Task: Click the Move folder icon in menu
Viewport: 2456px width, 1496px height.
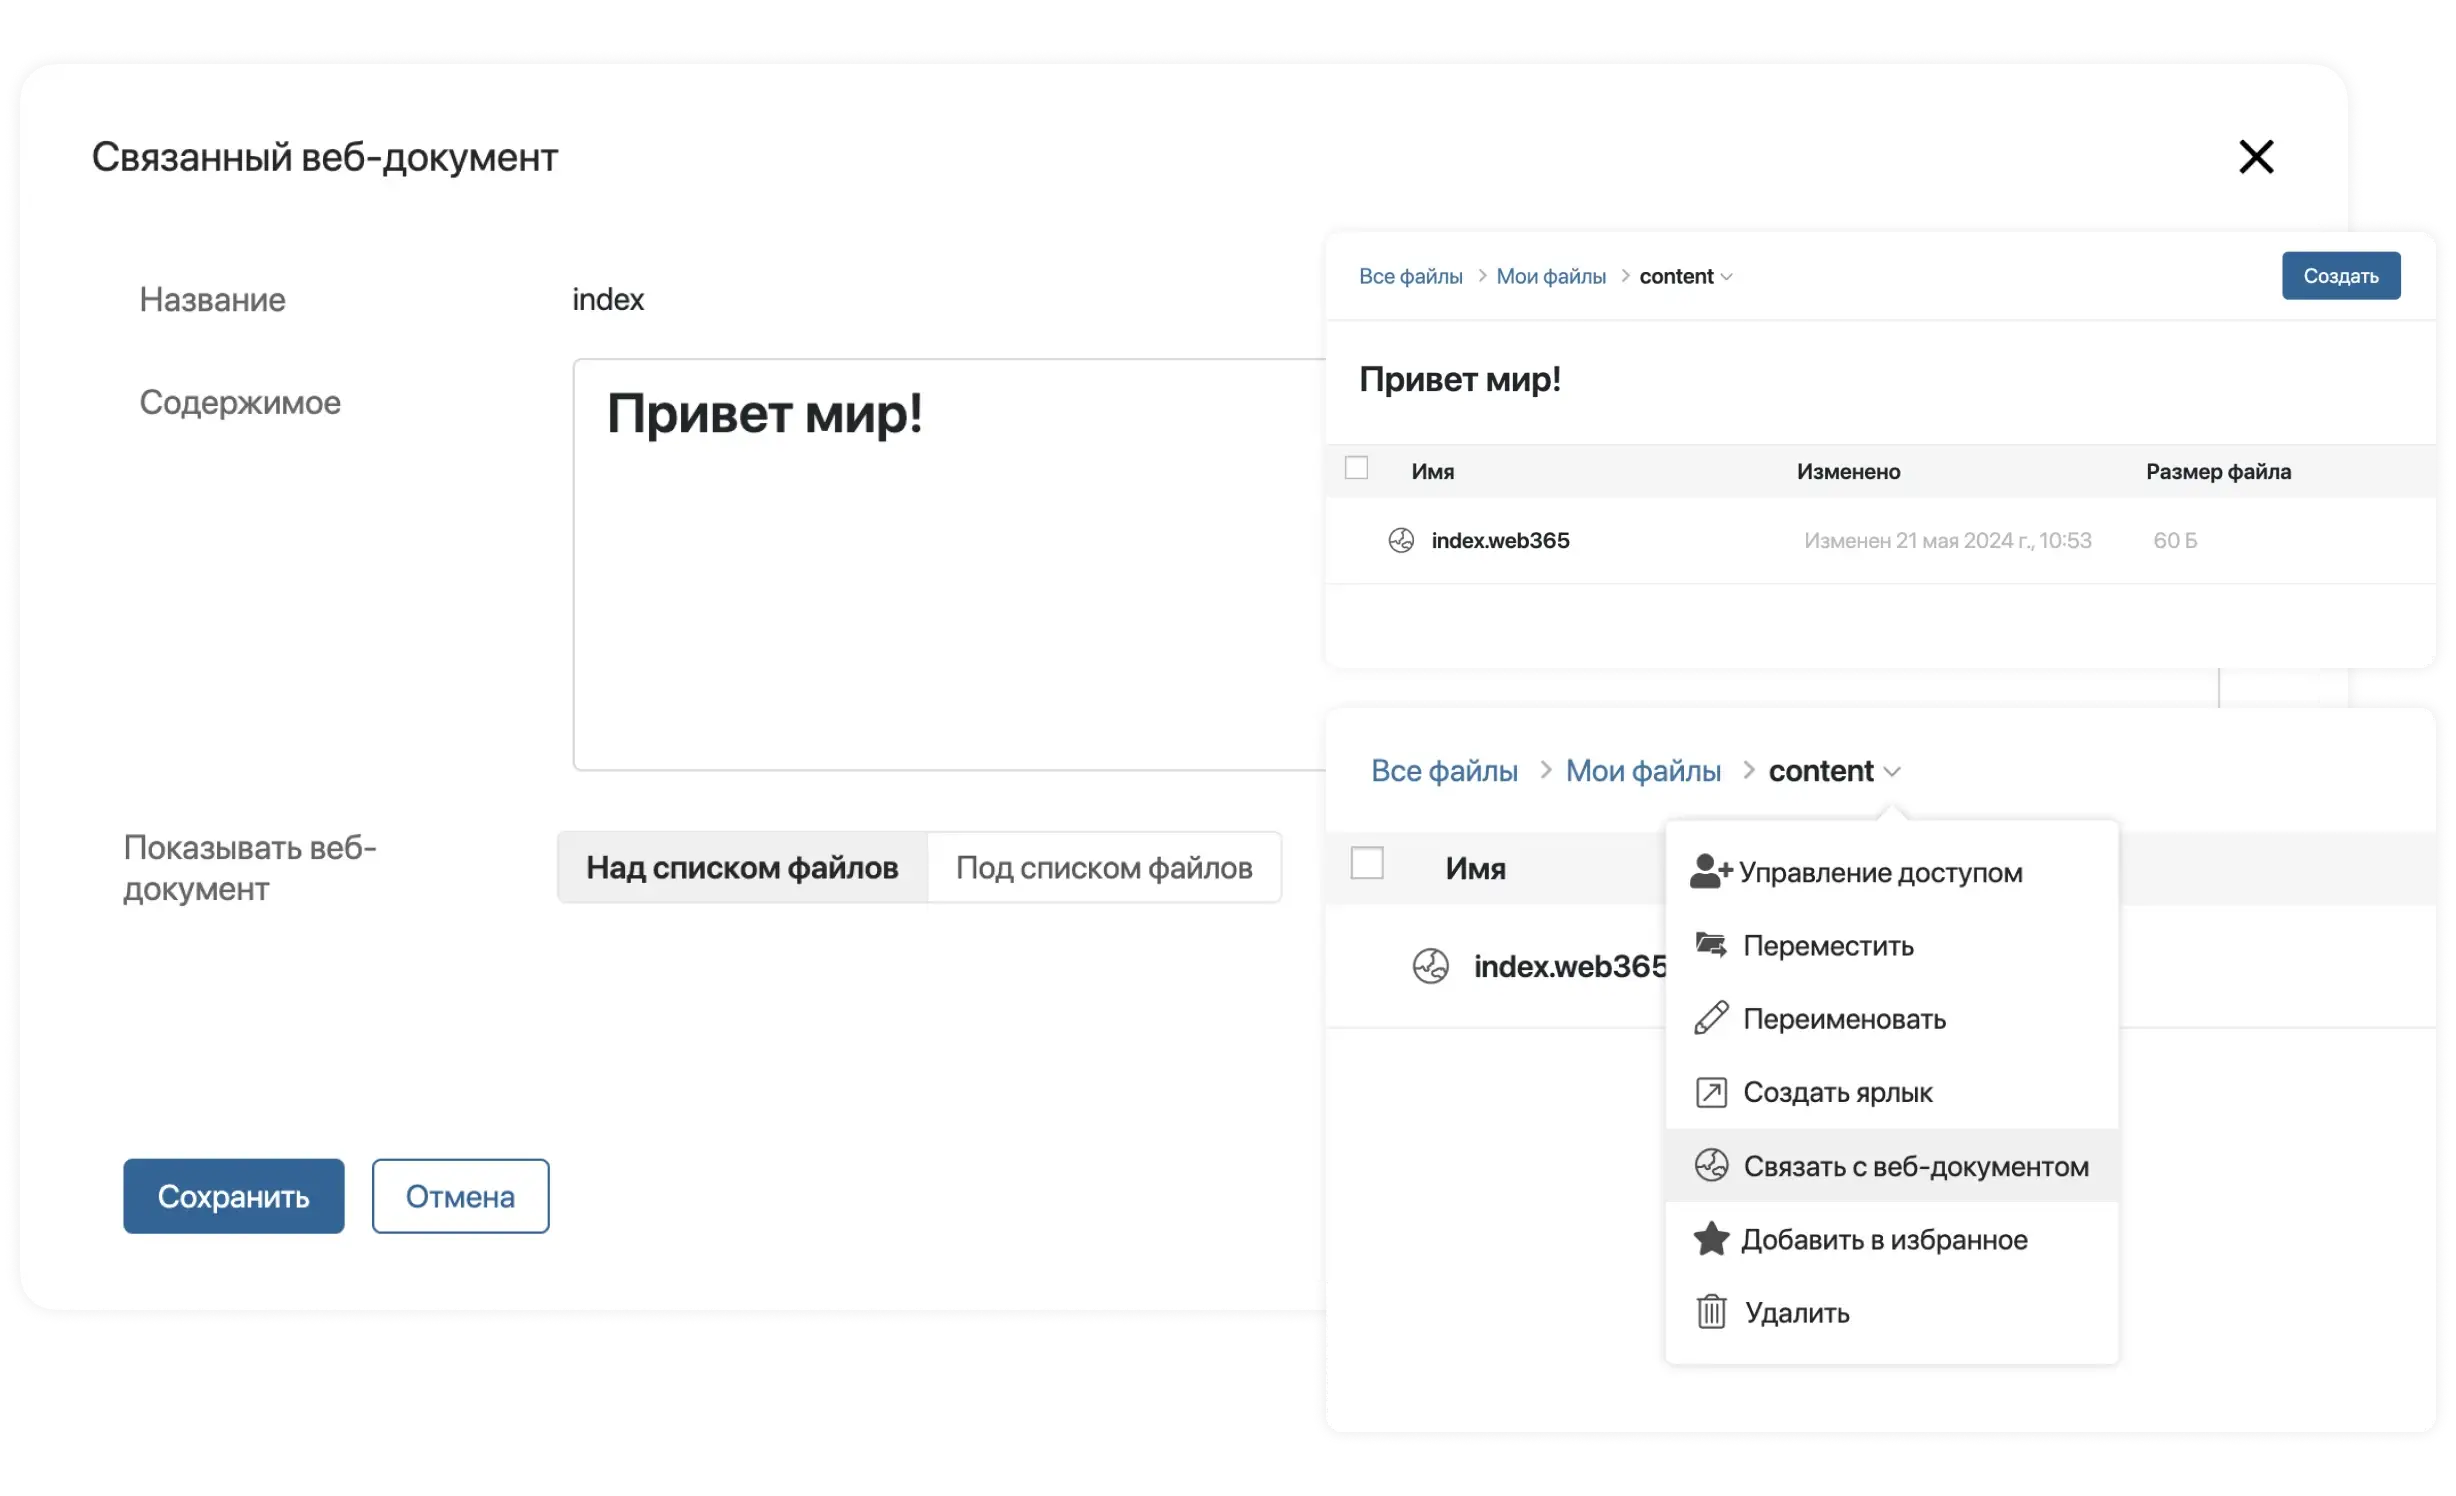Action: 1711,945
